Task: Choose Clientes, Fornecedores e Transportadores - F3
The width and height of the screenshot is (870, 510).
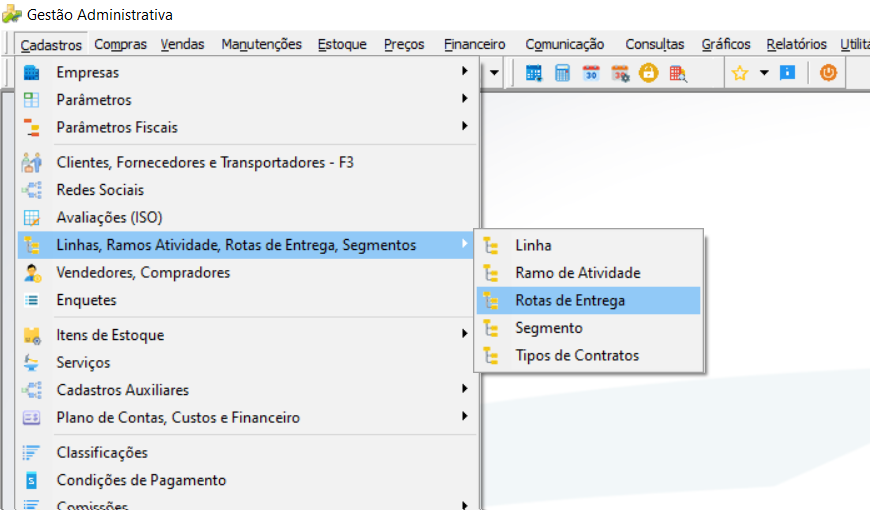Action: pos(247,162)
